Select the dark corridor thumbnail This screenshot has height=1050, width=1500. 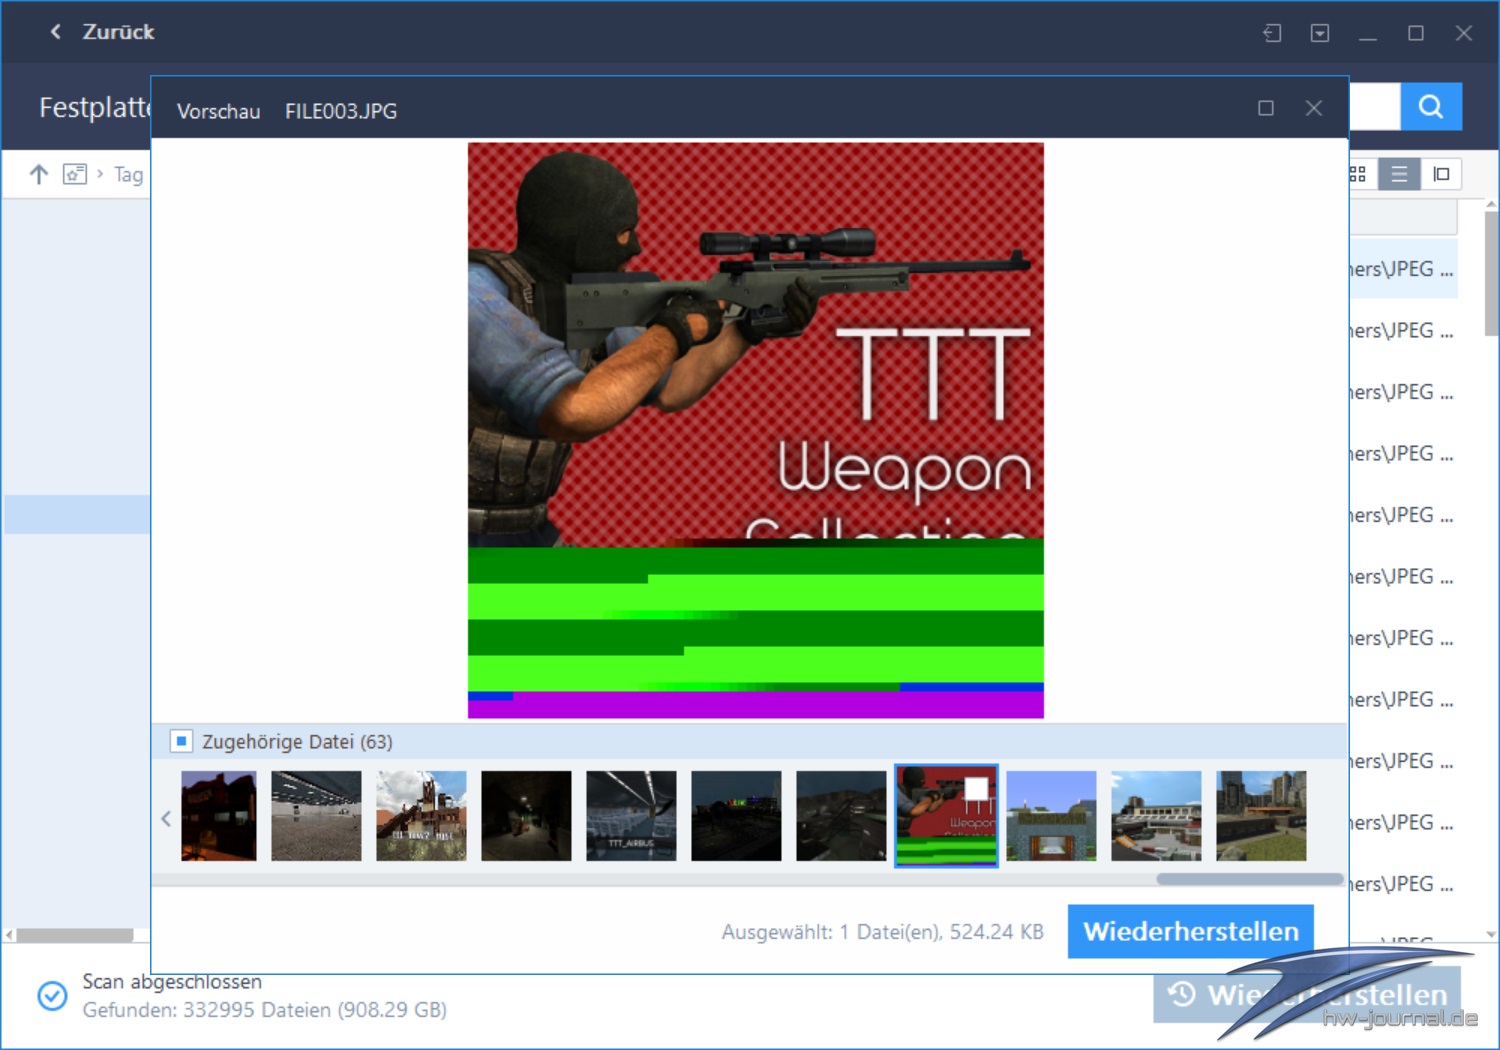coord(526,815)
